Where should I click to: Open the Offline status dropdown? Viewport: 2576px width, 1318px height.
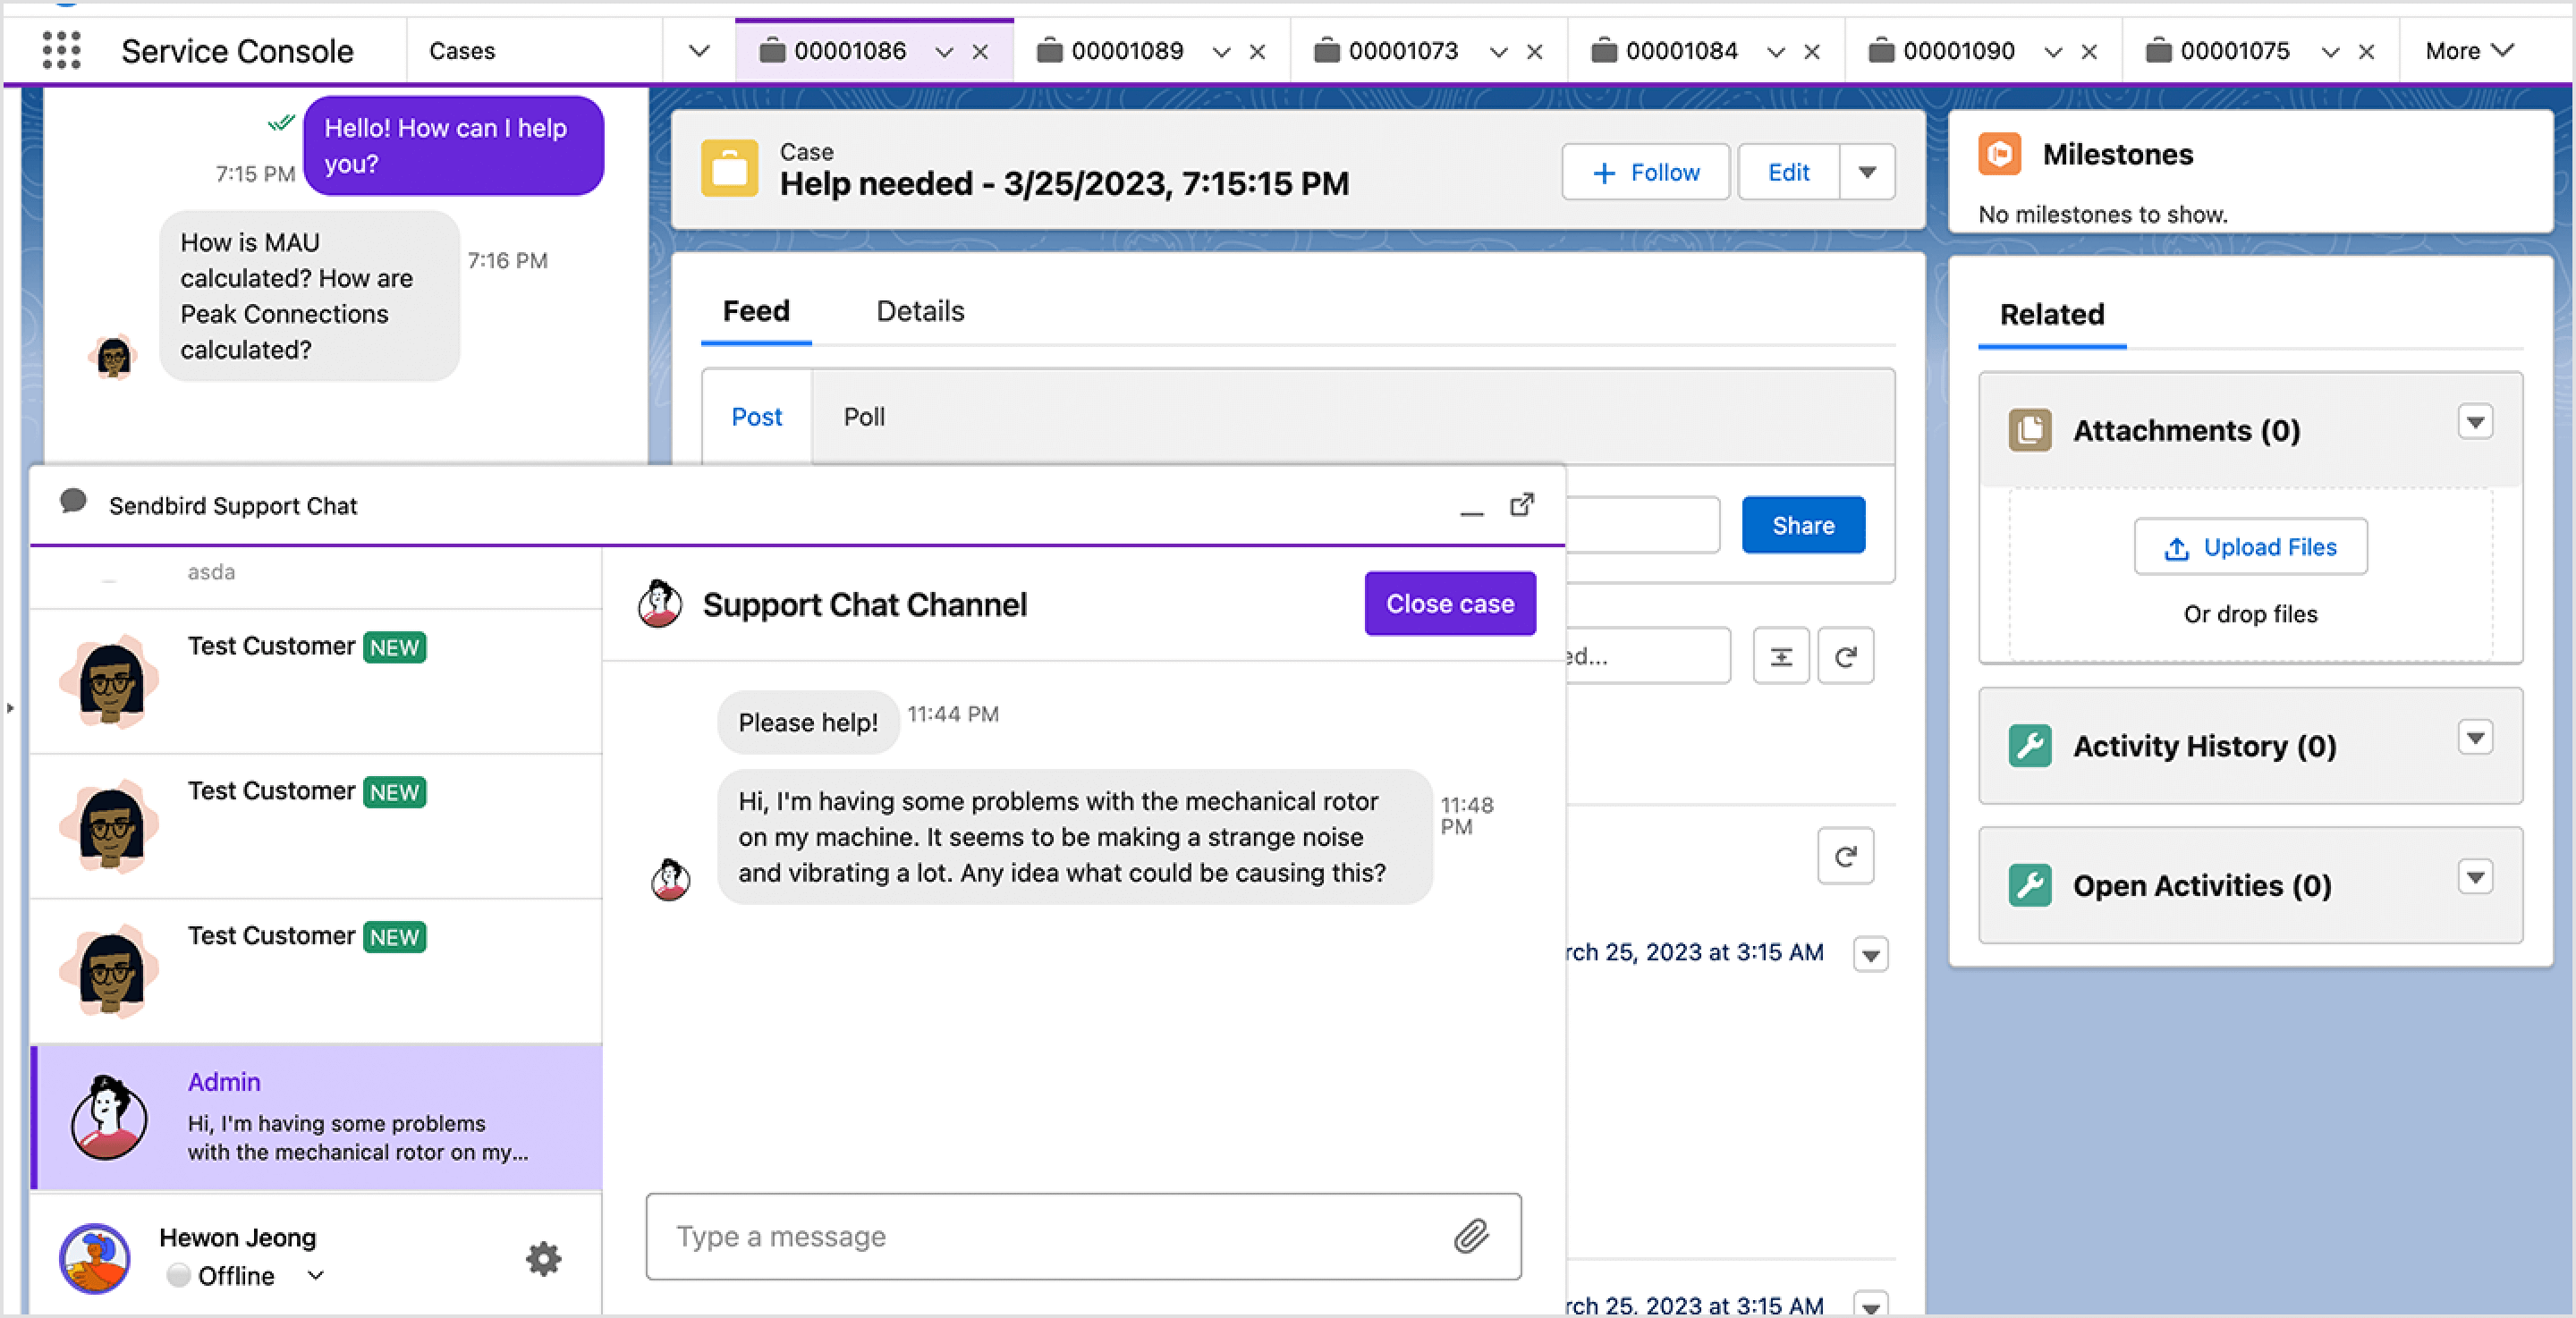pyautogui.click(x=315, y=1275)
